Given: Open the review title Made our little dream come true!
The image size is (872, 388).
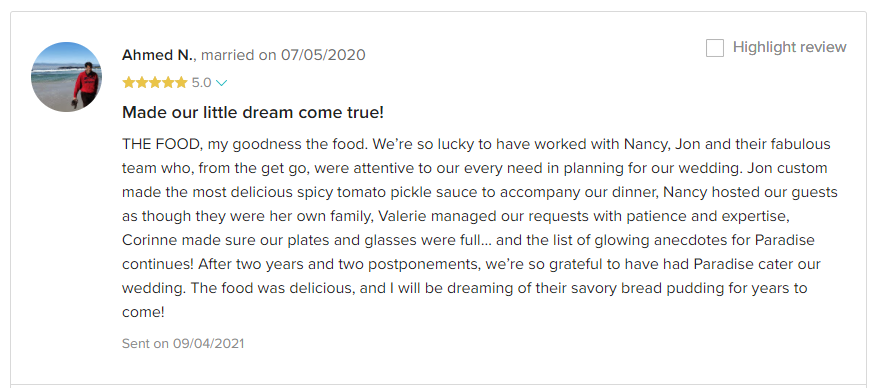Looking at the screenshot, I should (252, 112).
